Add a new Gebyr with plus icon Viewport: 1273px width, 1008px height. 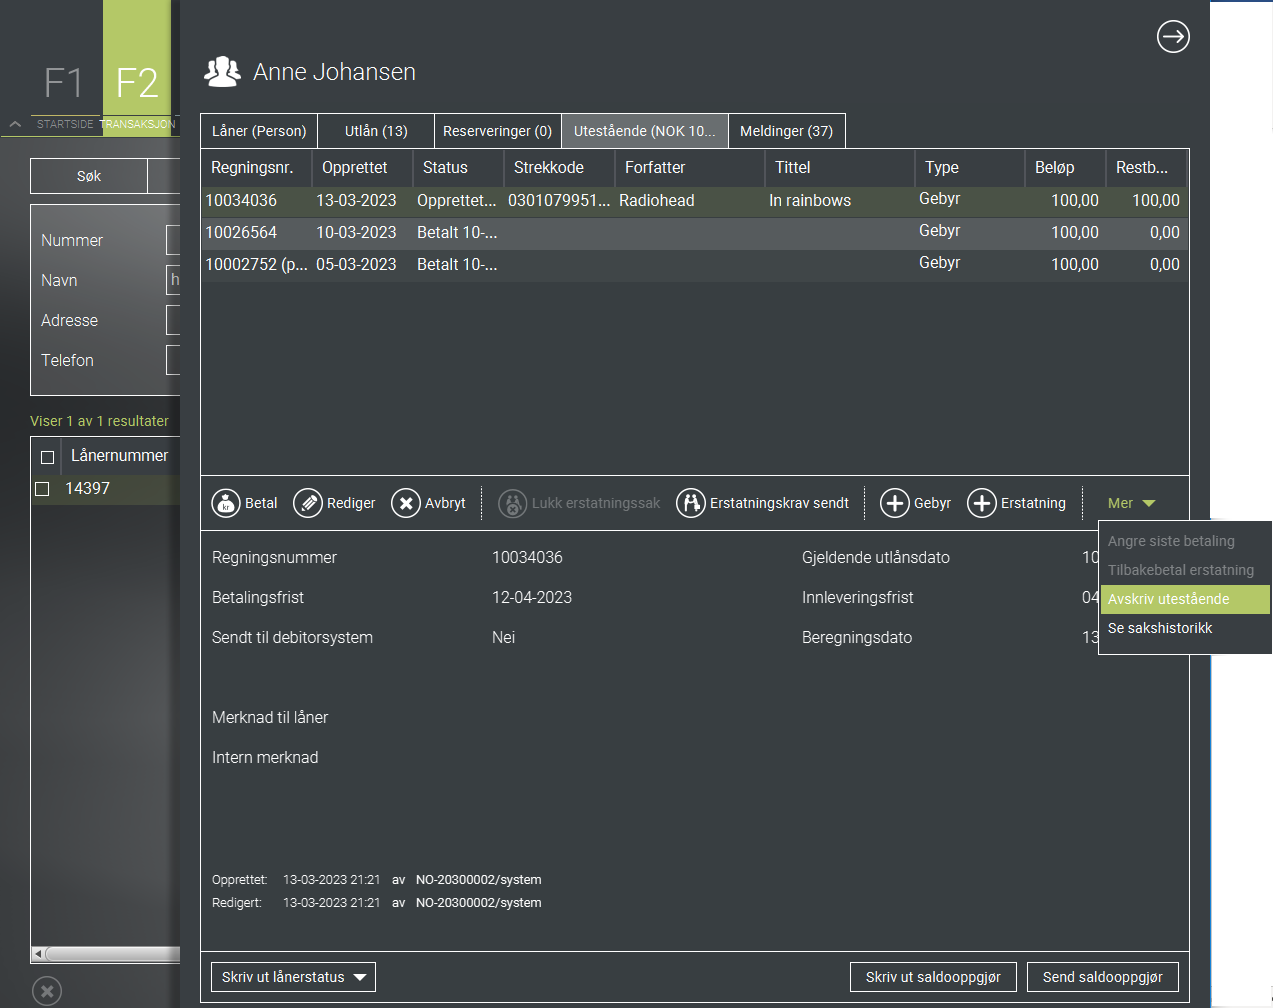tap(895, 503)
